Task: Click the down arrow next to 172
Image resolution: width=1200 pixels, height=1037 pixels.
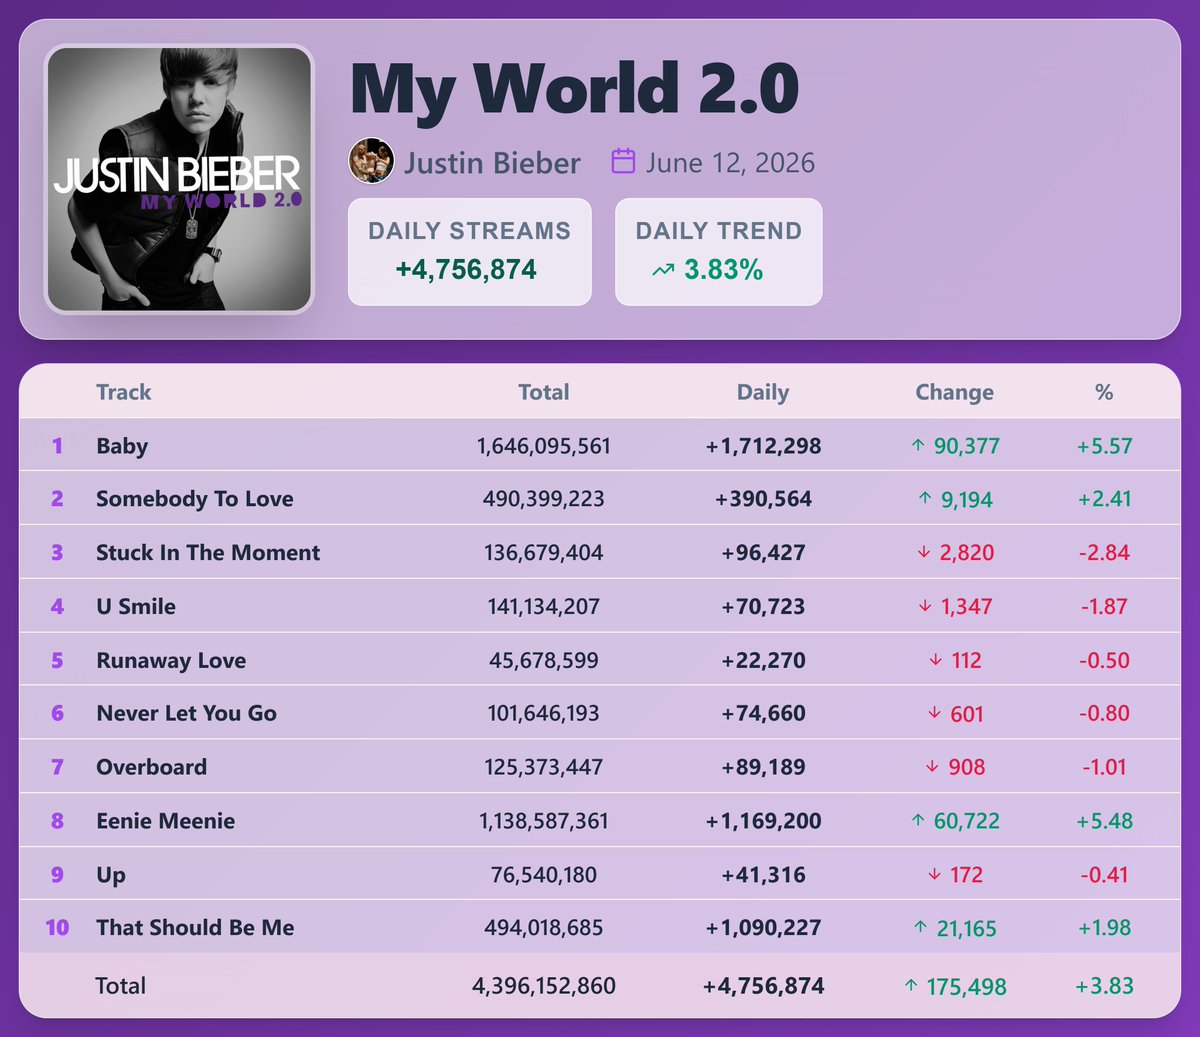Action: click(935, 875)
